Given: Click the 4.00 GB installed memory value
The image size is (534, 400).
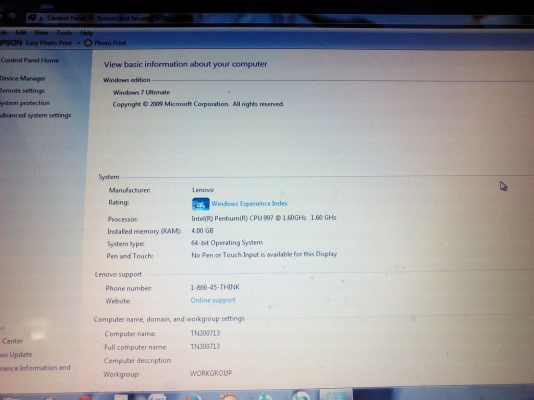Looking at the screenshot, I should [202, 231].
